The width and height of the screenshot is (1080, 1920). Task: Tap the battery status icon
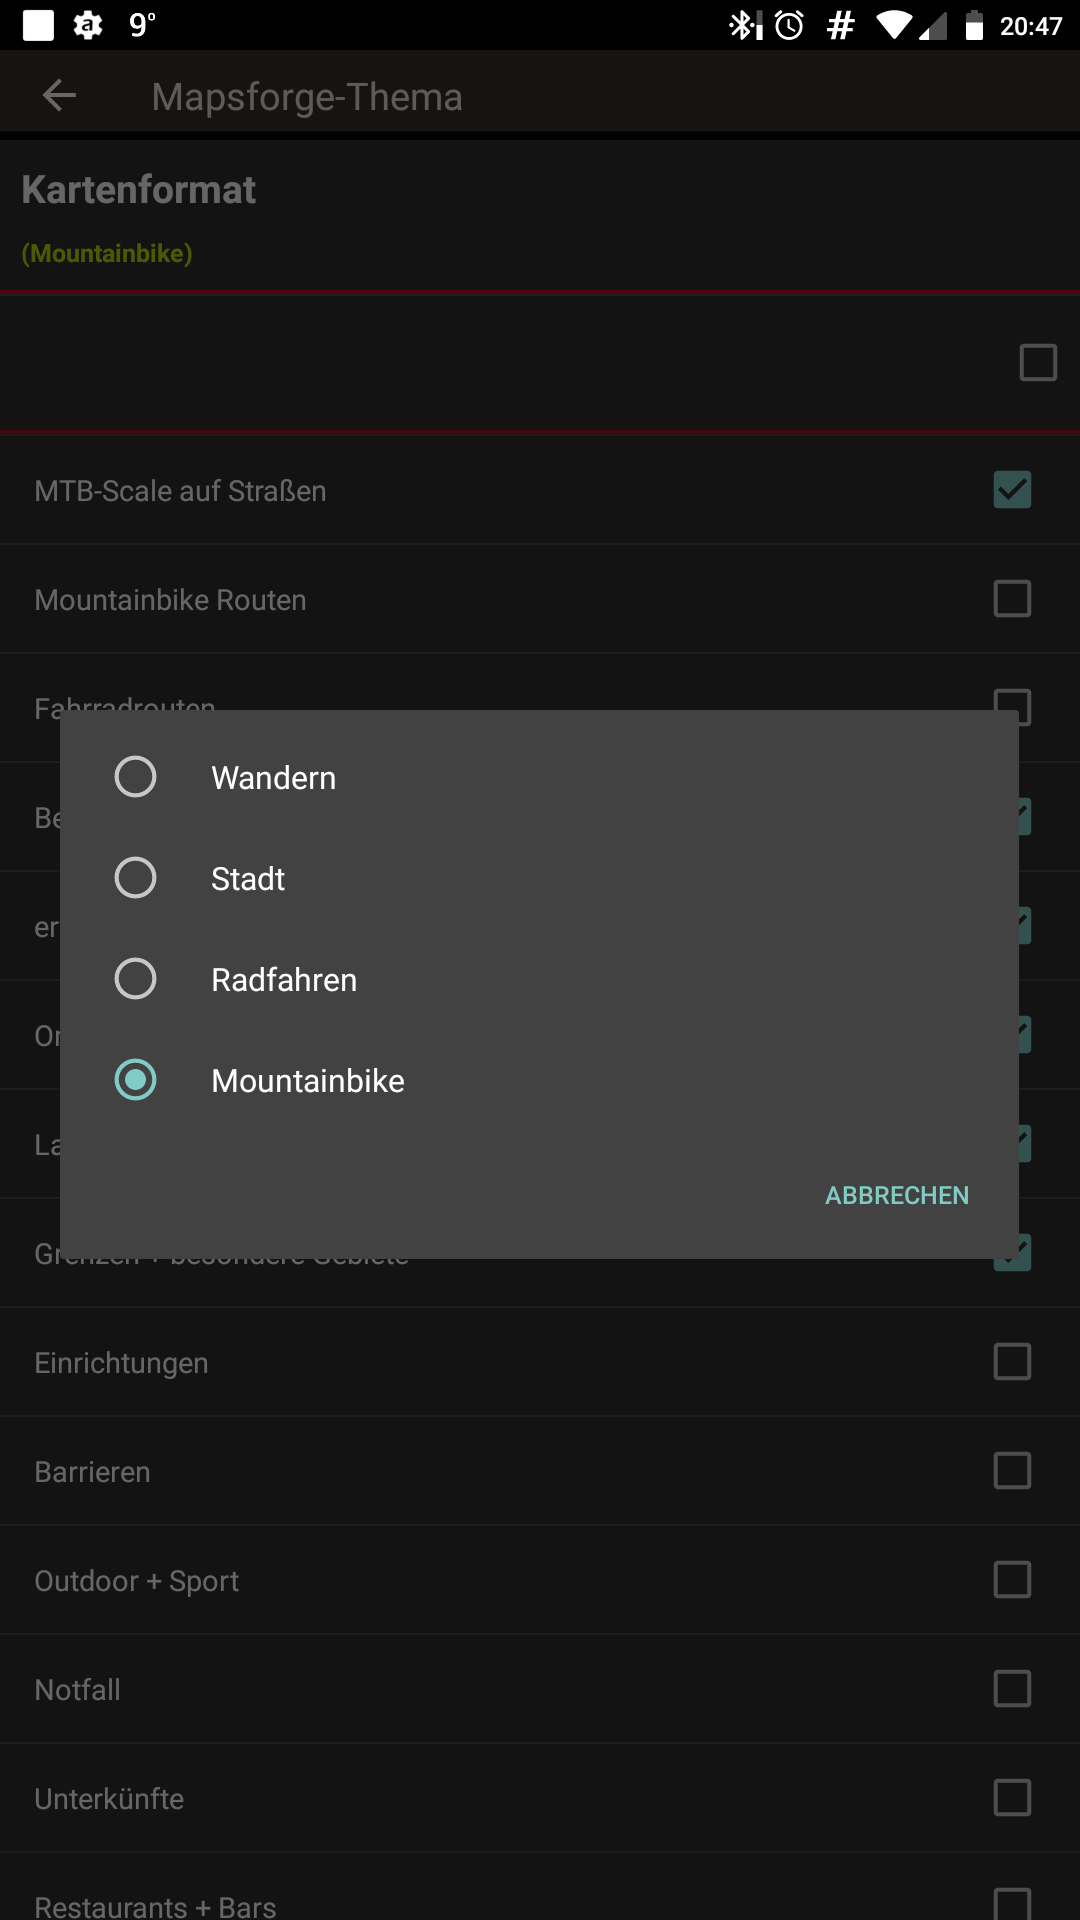coord(974,25)
